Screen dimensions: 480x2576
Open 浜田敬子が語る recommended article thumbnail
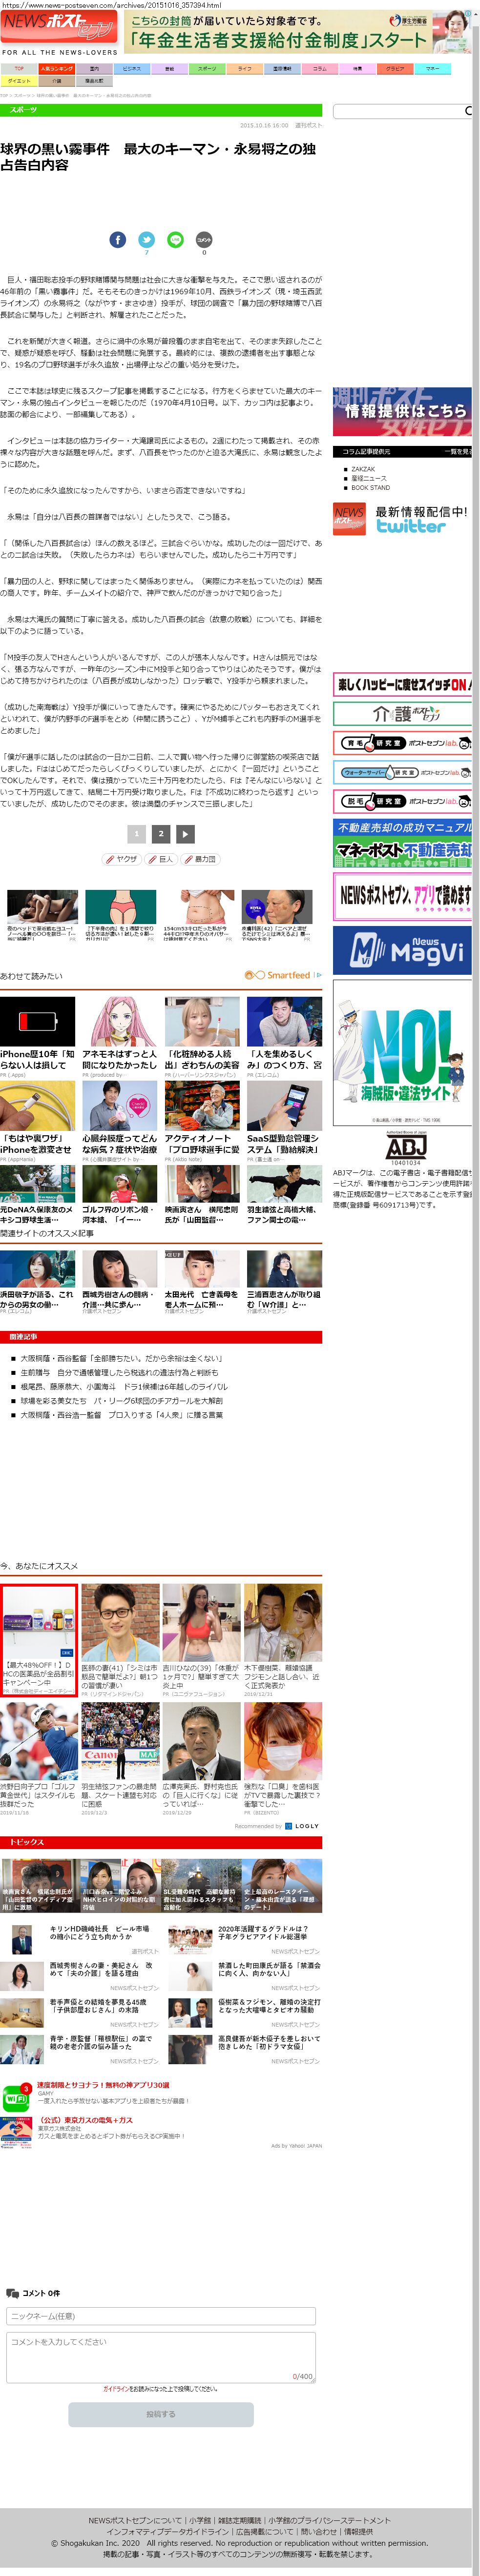point(38,1268)
